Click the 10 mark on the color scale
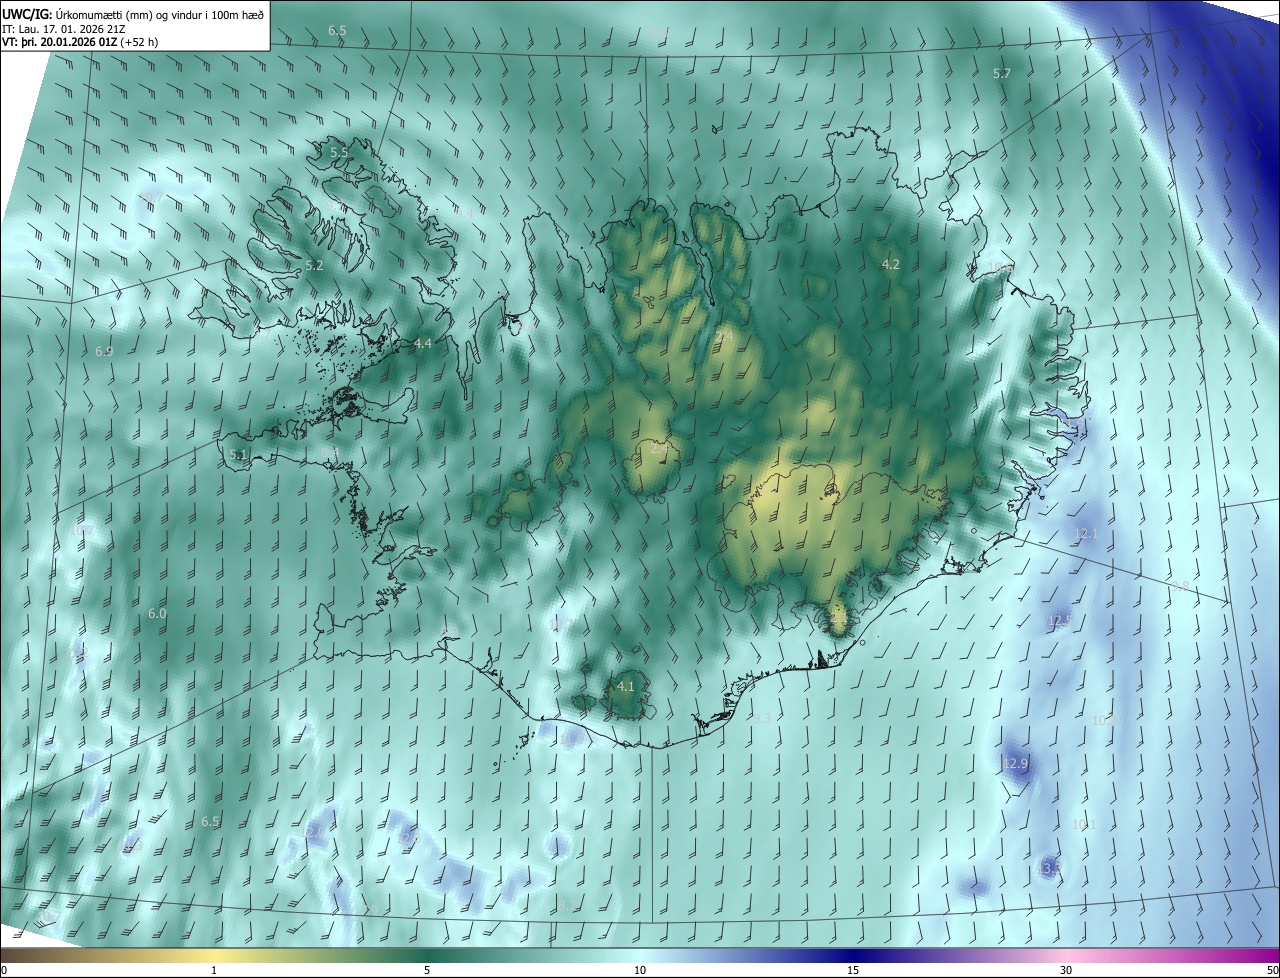 tap(640, 970)
